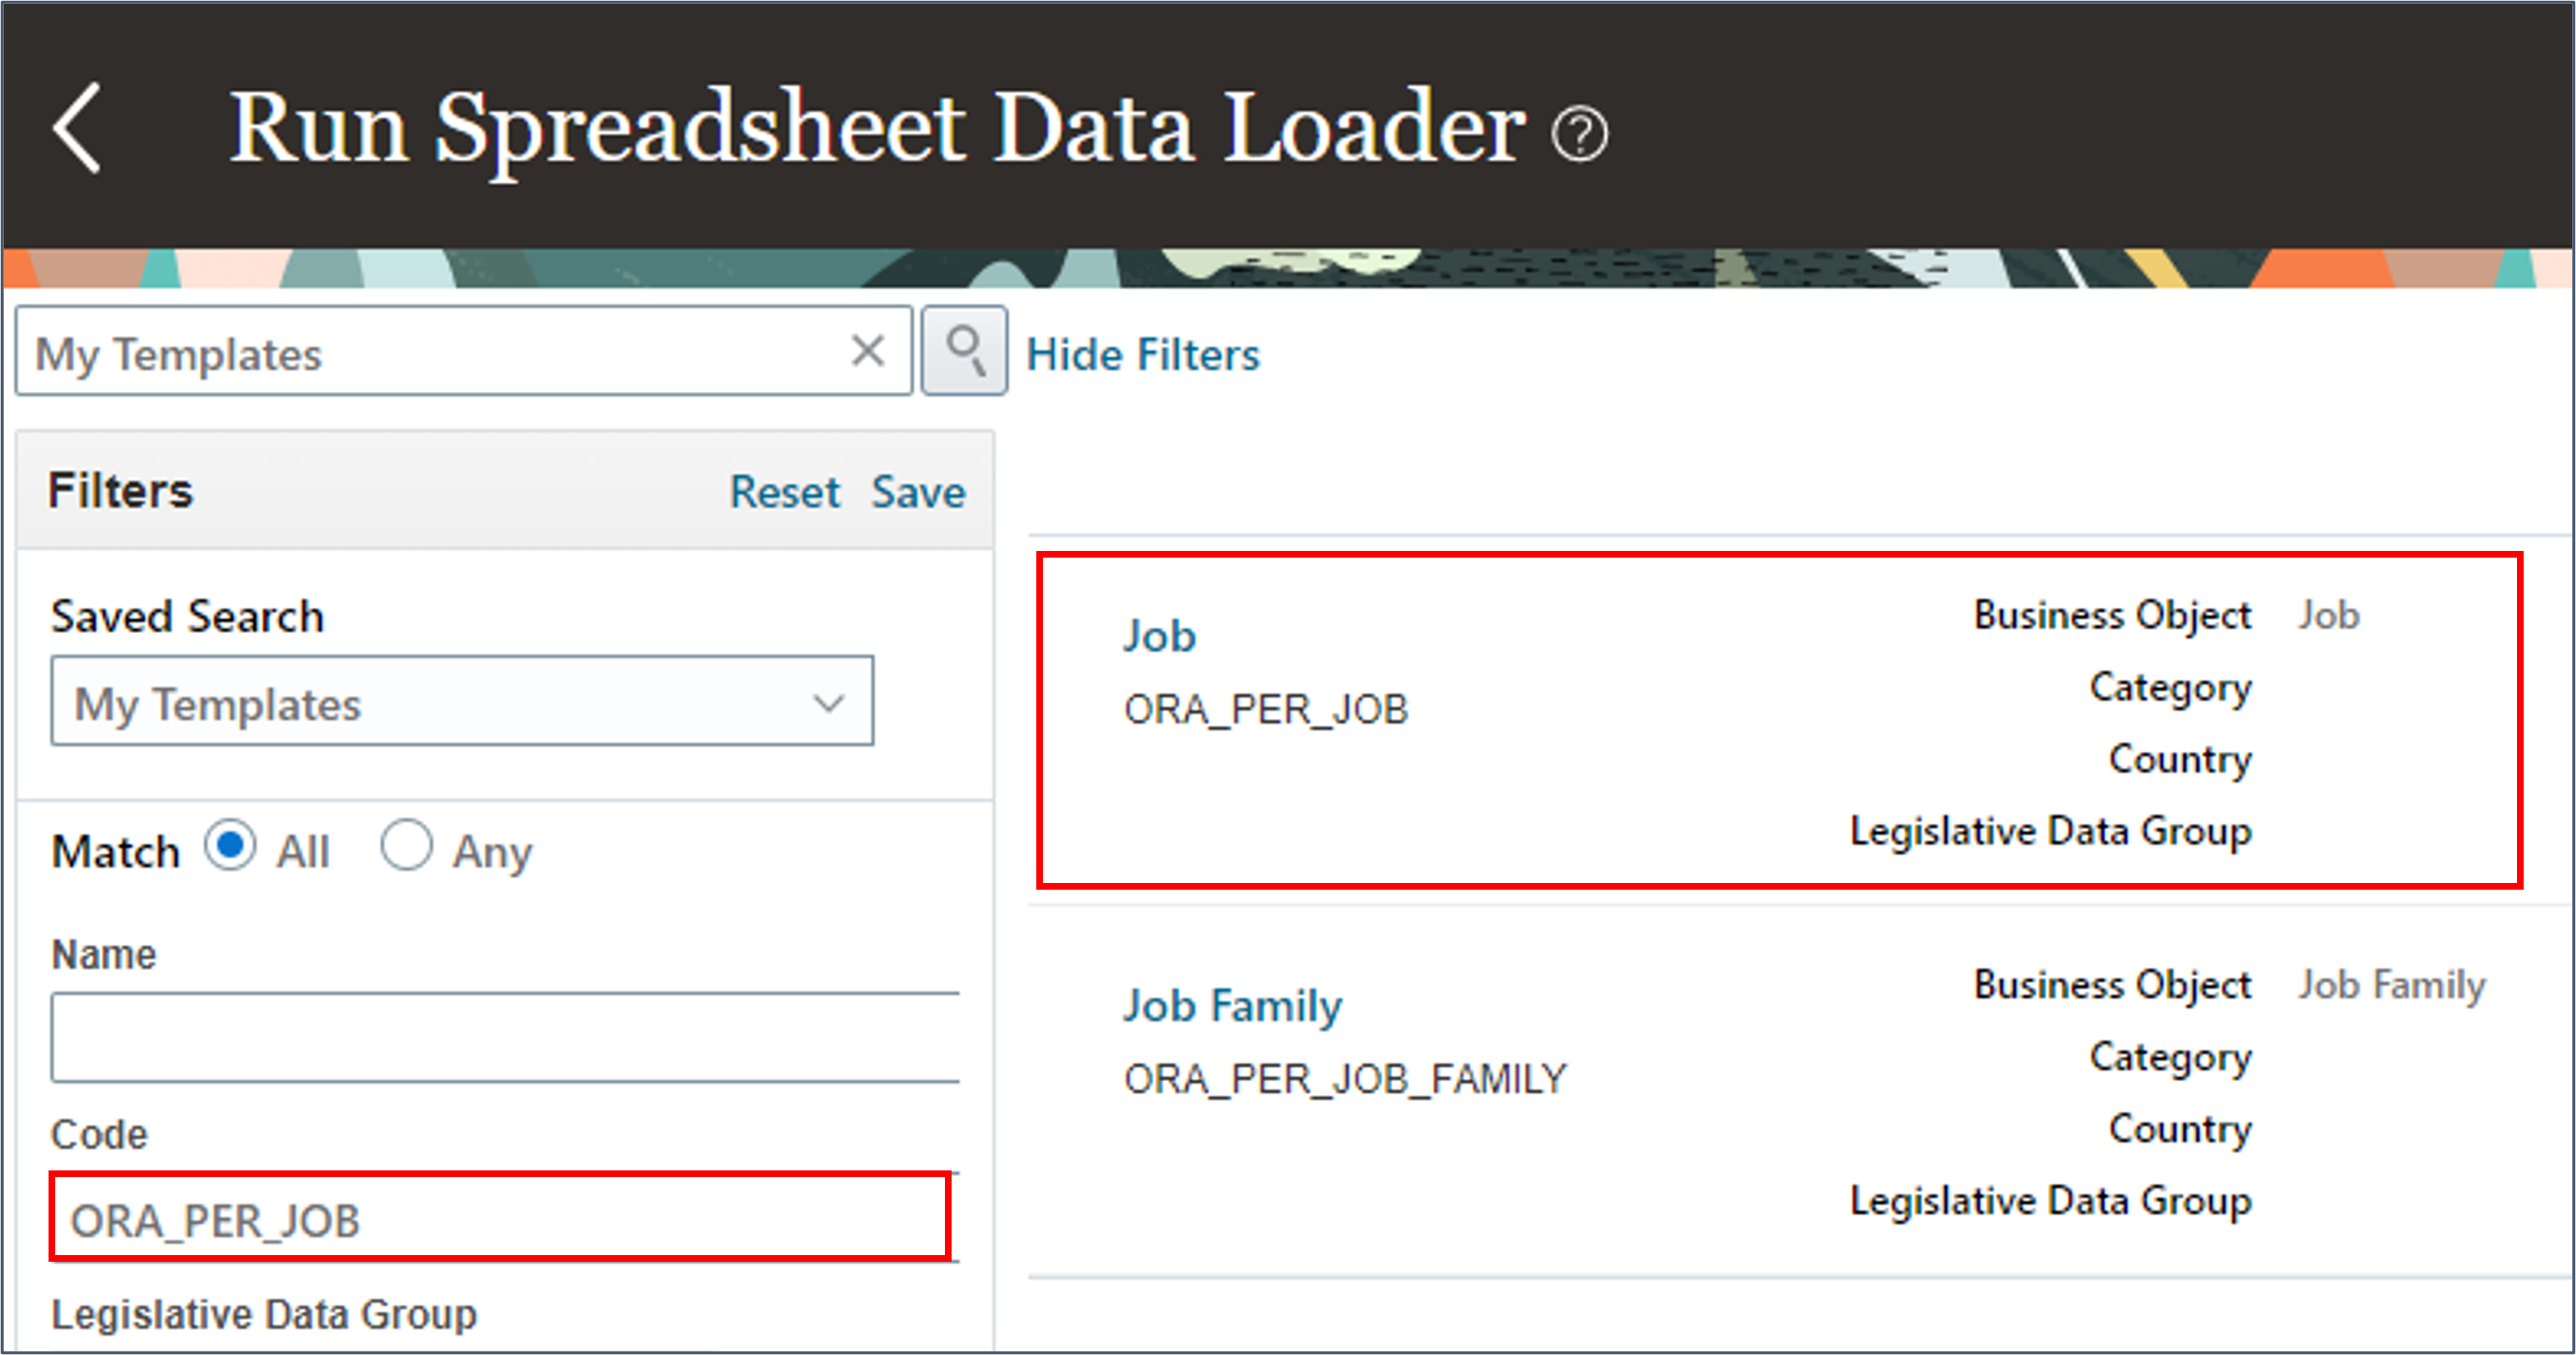Click Hide Filters
This screenshot has height=1355, width=2576.
pyautogui.click(x=1143, y=353)
